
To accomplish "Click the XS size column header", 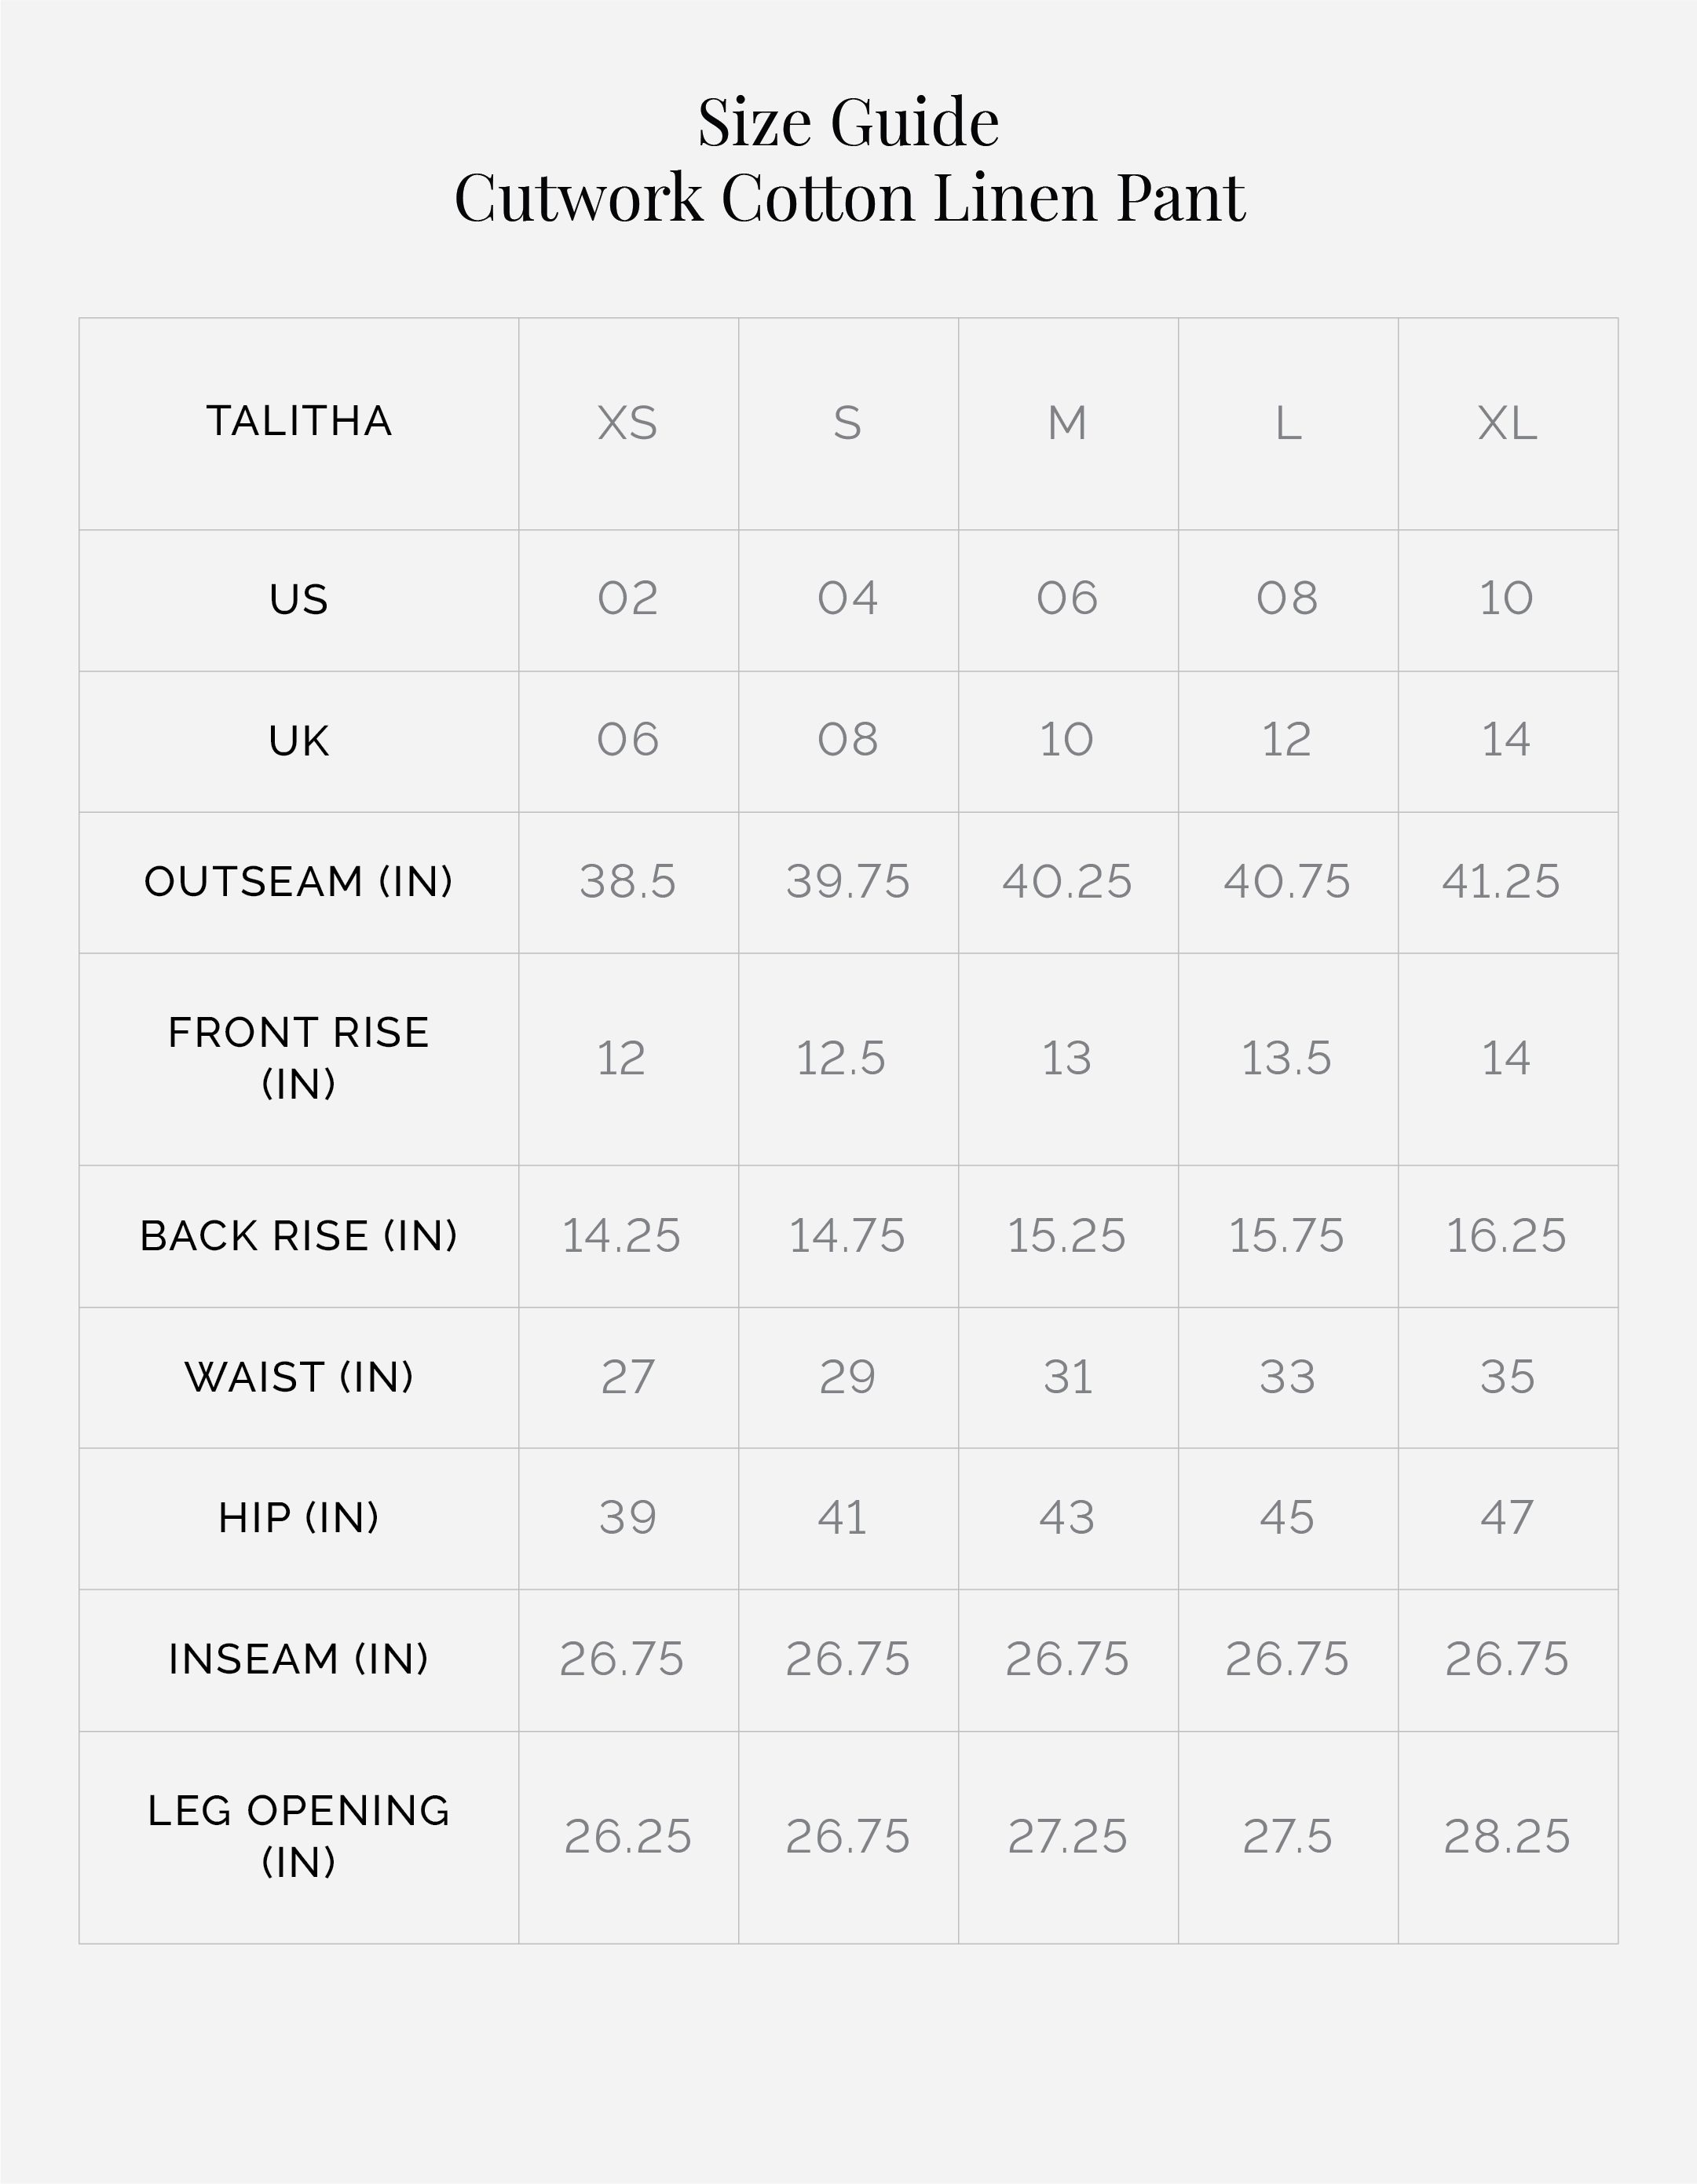I will 628,423.
